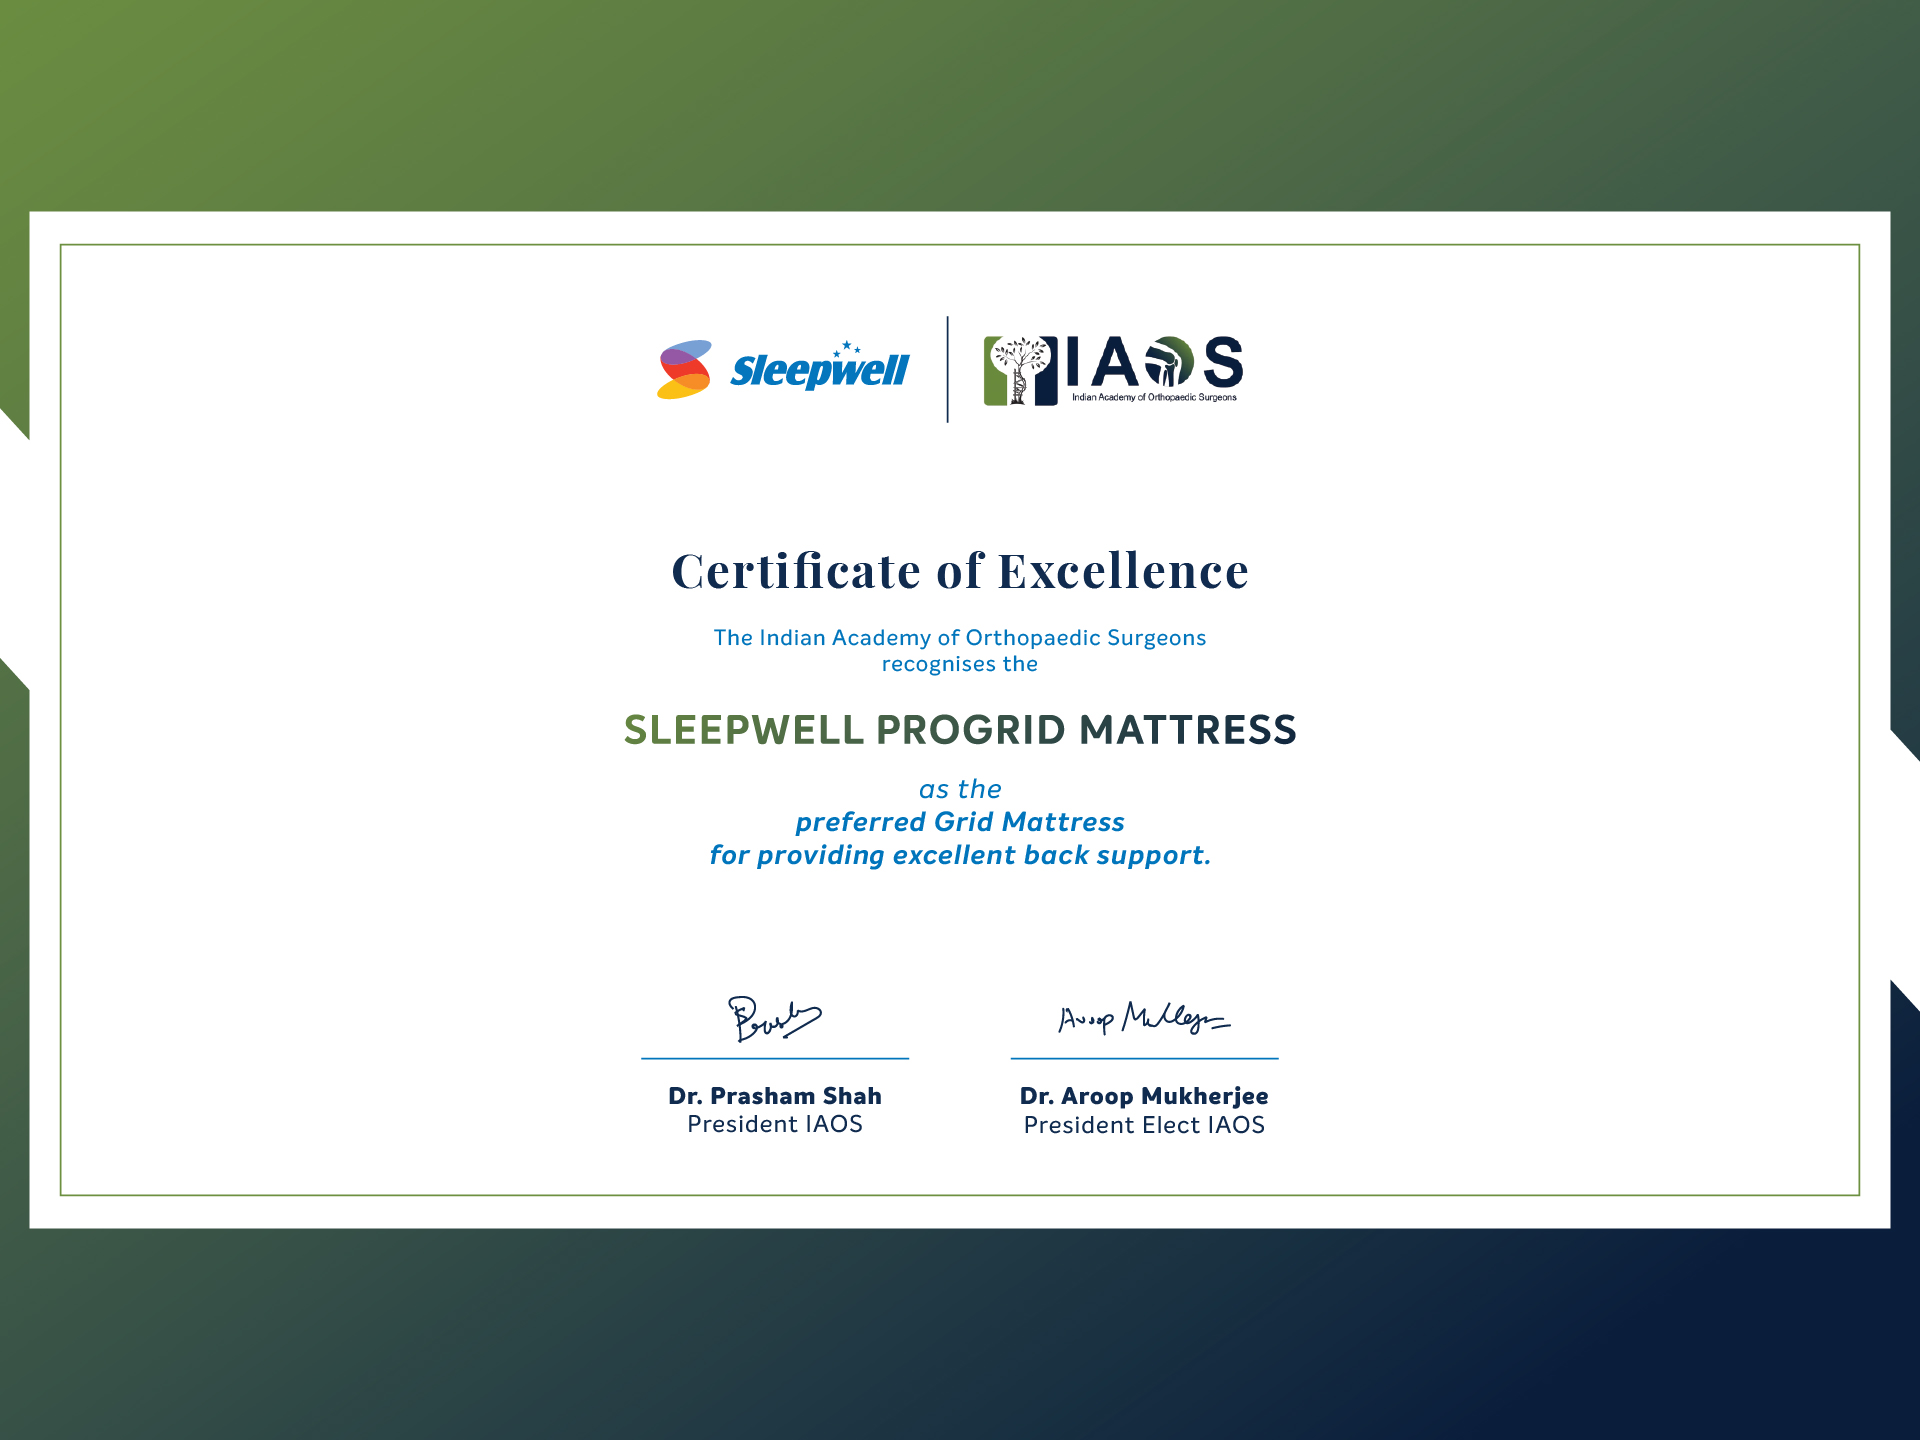Click the knee joint O icon in IAOS
1920x1440 pixels.
tap(1169, 362)
